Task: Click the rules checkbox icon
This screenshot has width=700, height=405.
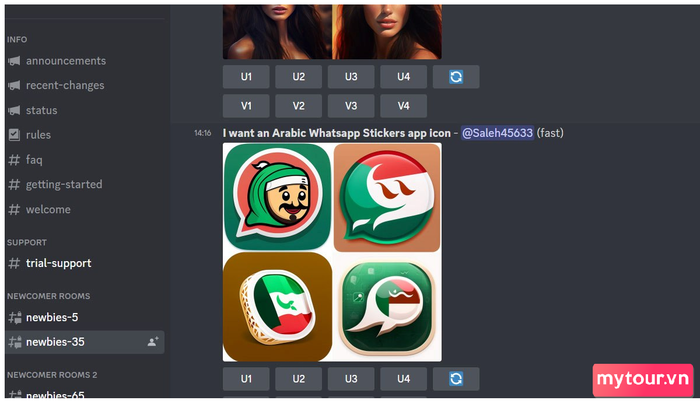Action: [x=14, y=134]
